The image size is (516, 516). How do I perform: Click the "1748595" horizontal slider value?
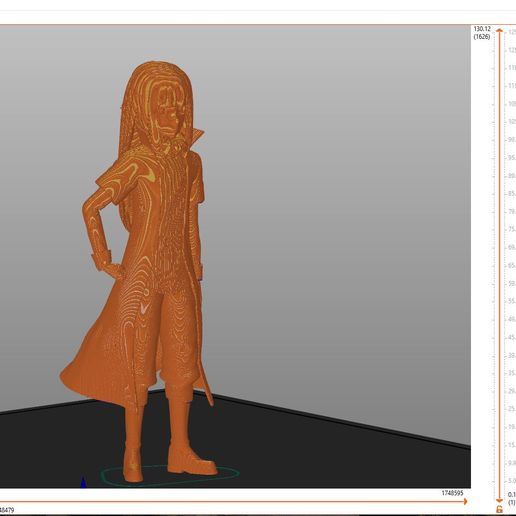point(452,493)
